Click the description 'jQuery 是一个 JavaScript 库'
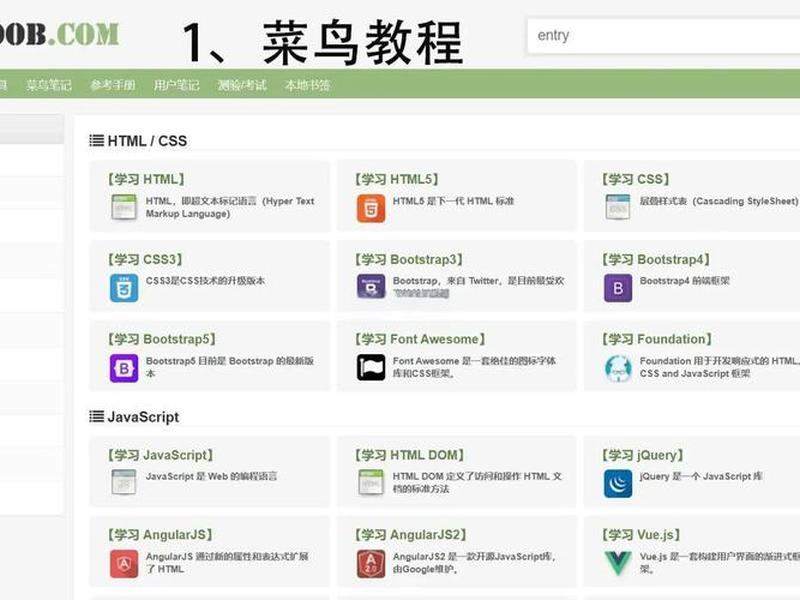 (701, 476)
